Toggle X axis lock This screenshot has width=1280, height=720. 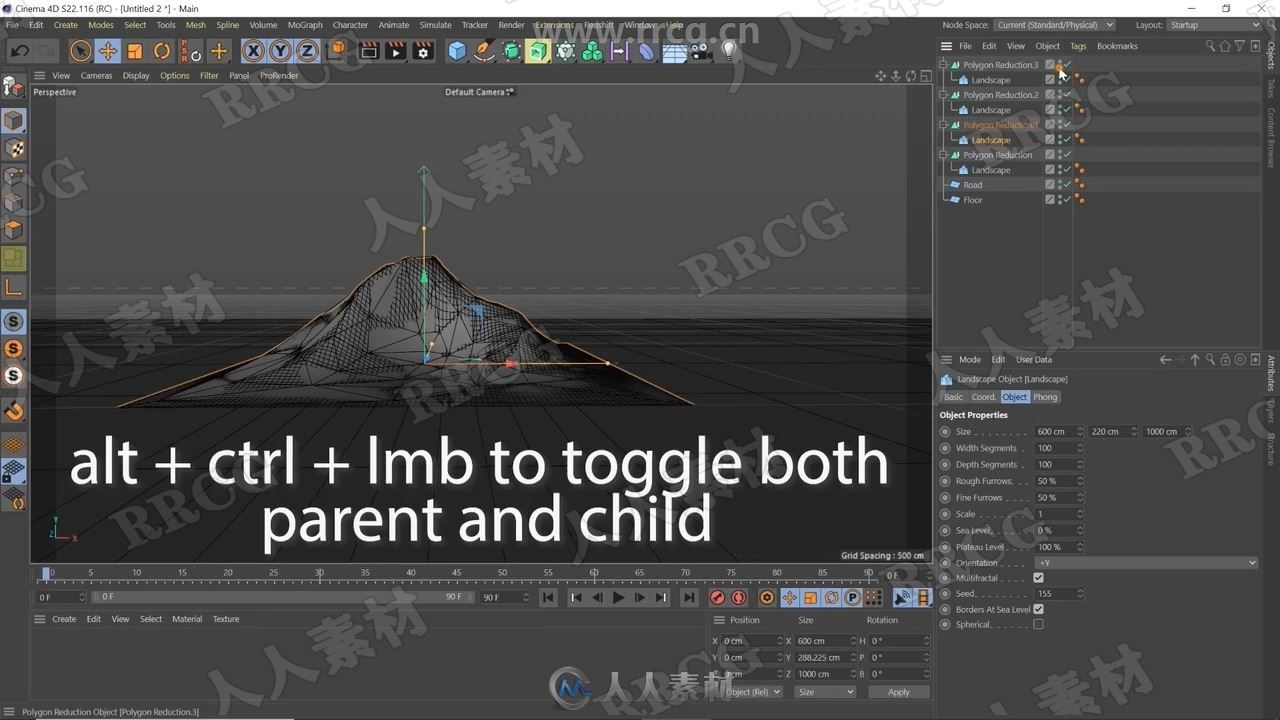[x=254, y=51]
